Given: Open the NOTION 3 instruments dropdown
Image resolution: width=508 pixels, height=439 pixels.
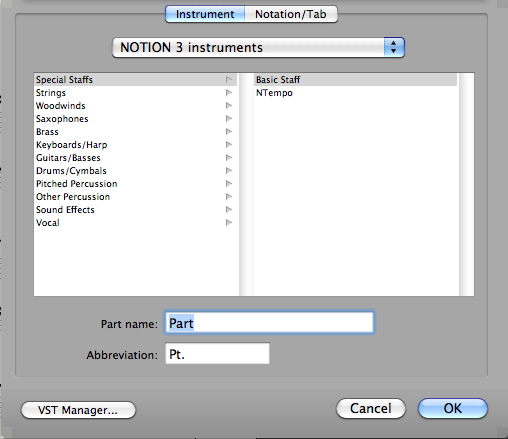Looking at the screenshot, I should click(x=258, y=47).
